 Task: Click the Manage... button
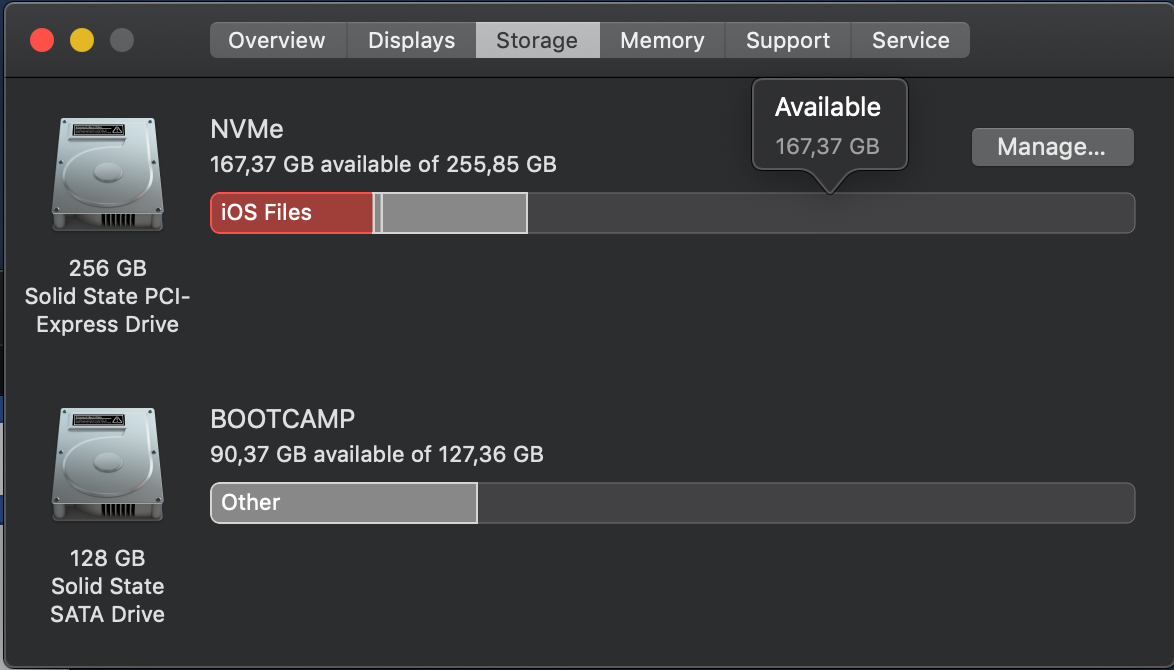(1052, 147)
